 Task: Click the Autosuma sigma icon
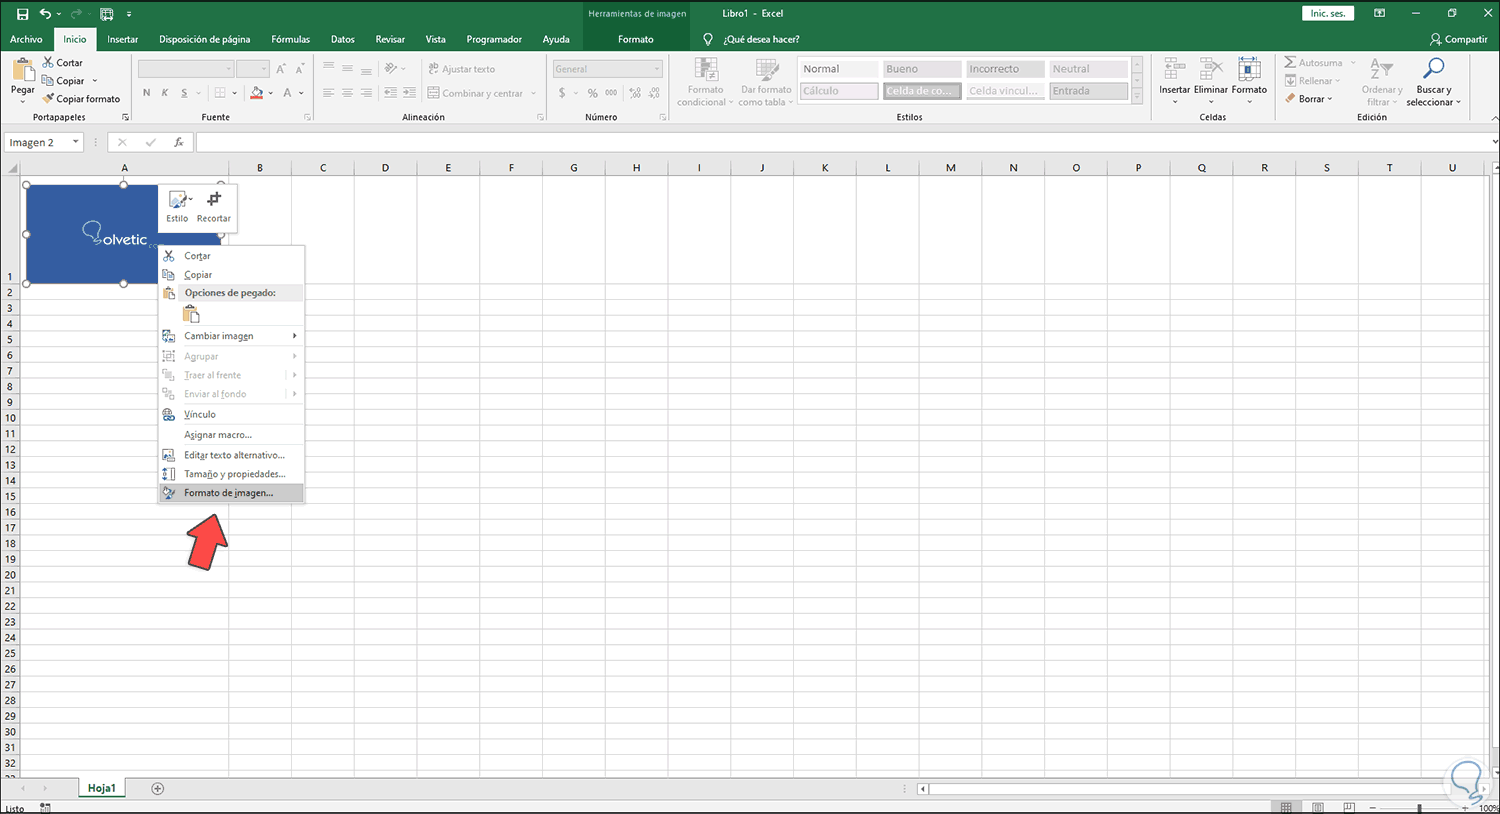coord(1290,62)
